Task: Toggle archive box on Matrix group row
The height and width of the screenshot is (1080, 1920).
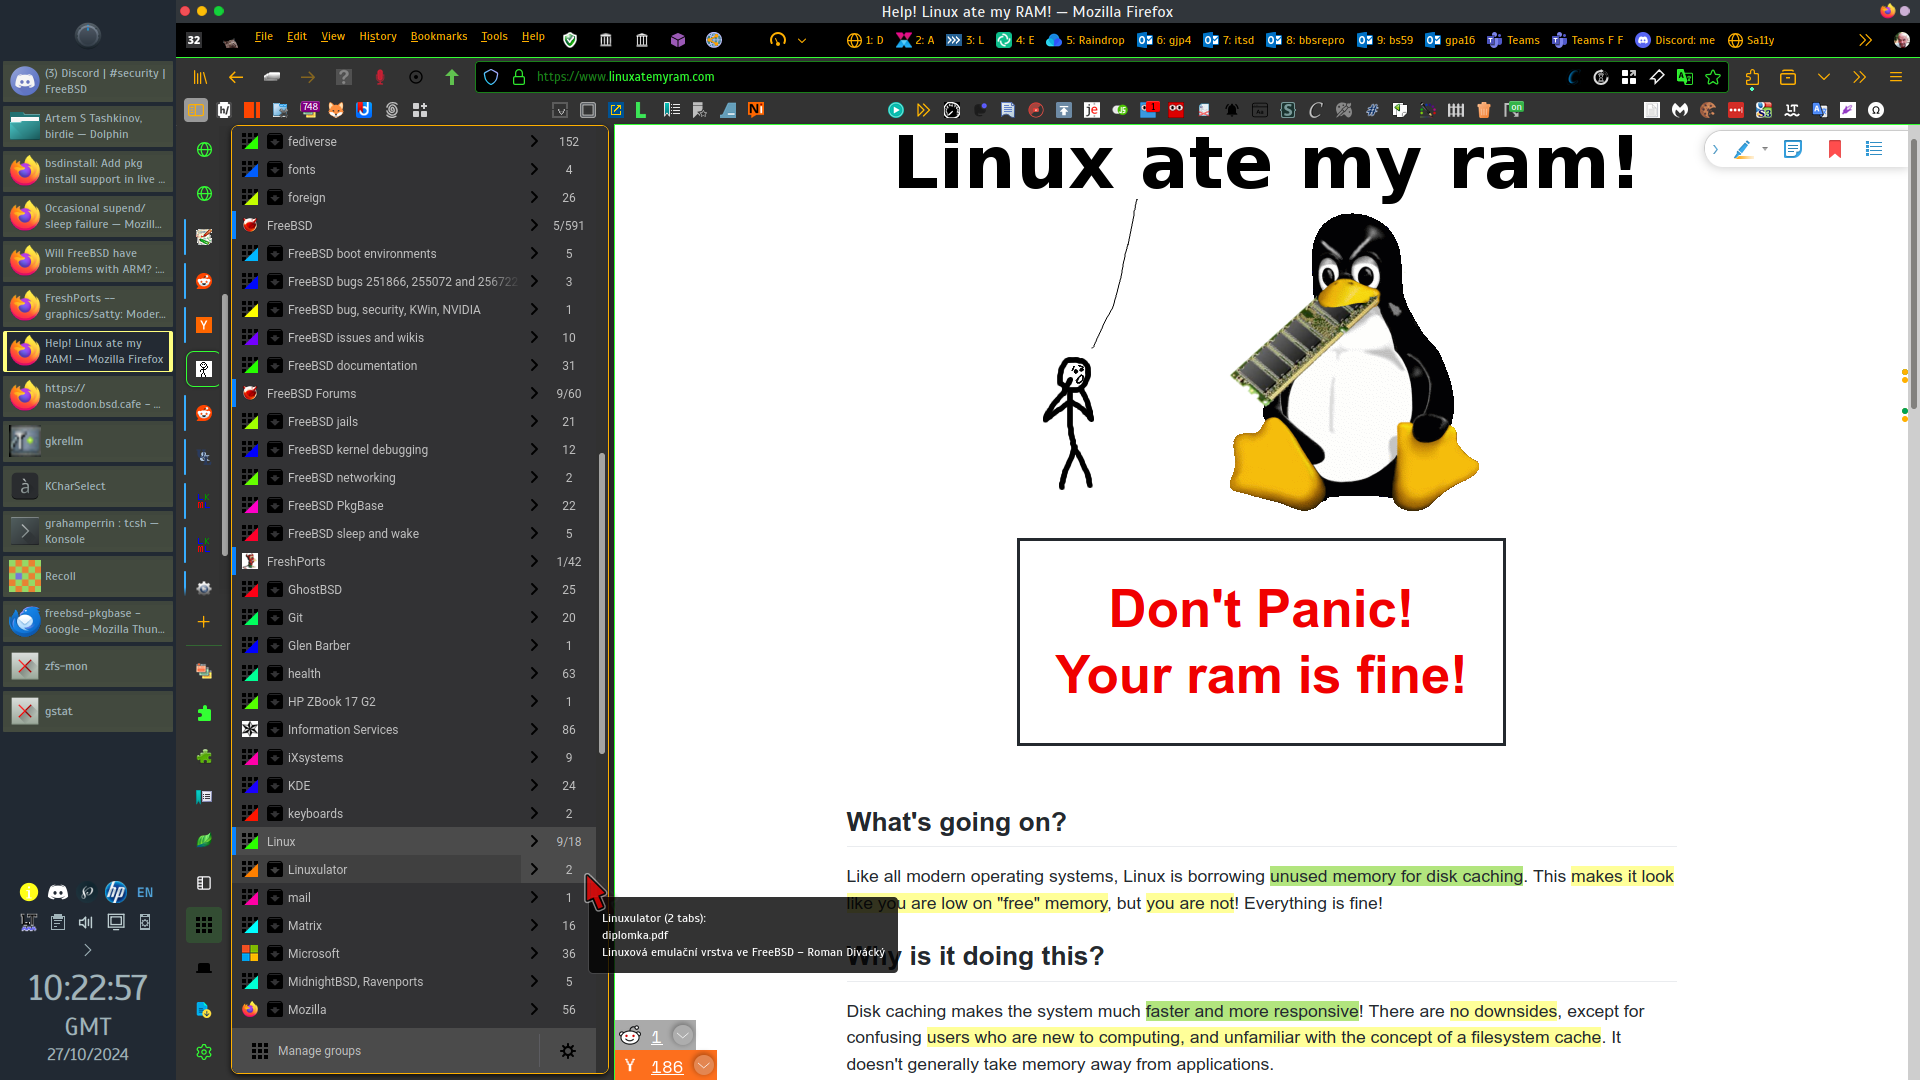Action: click(x=275, y=926)
